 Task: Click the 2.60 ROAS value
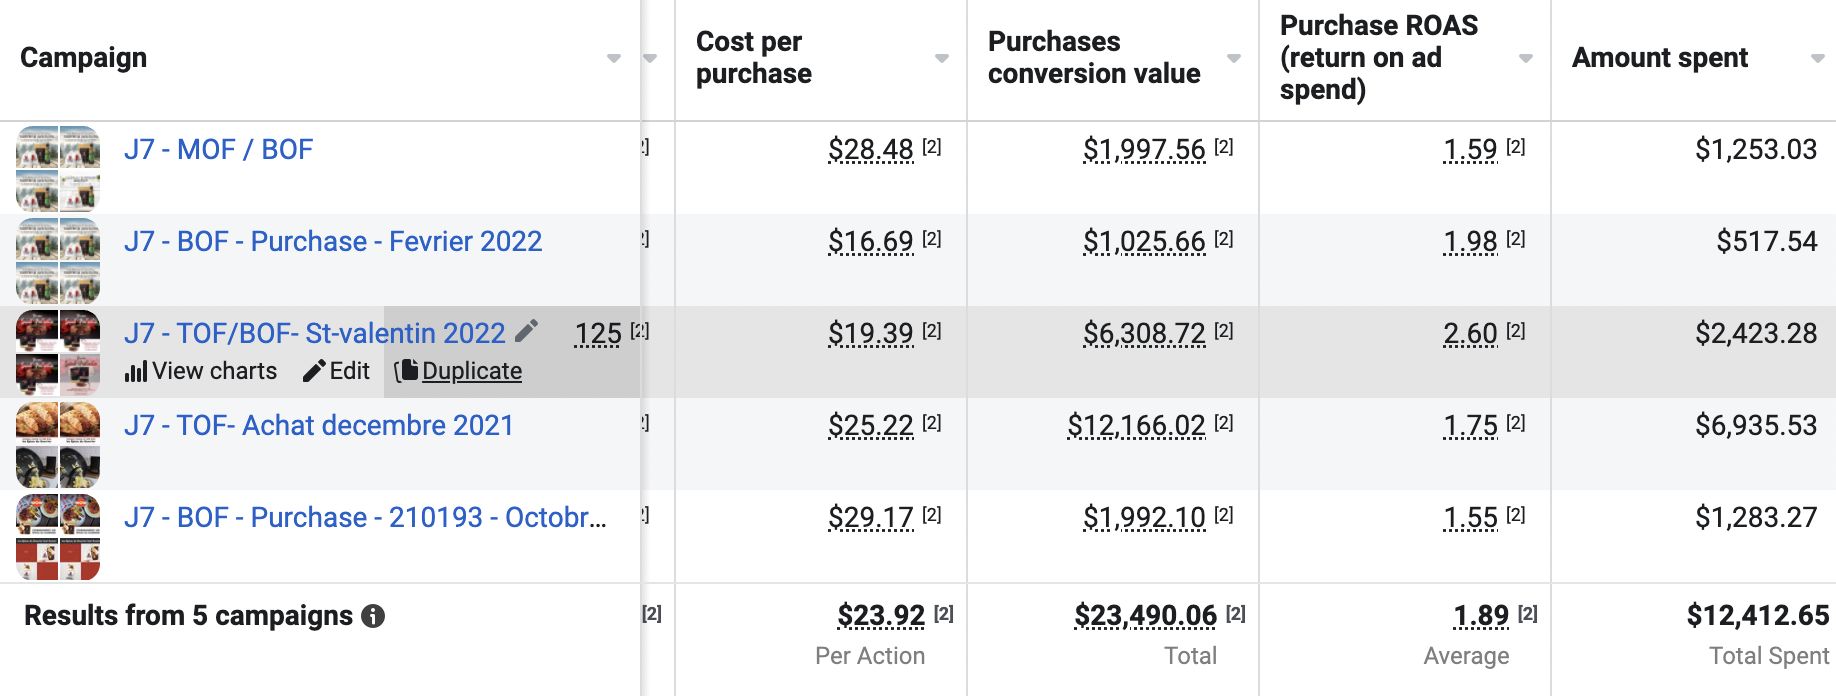(1470, 334)
